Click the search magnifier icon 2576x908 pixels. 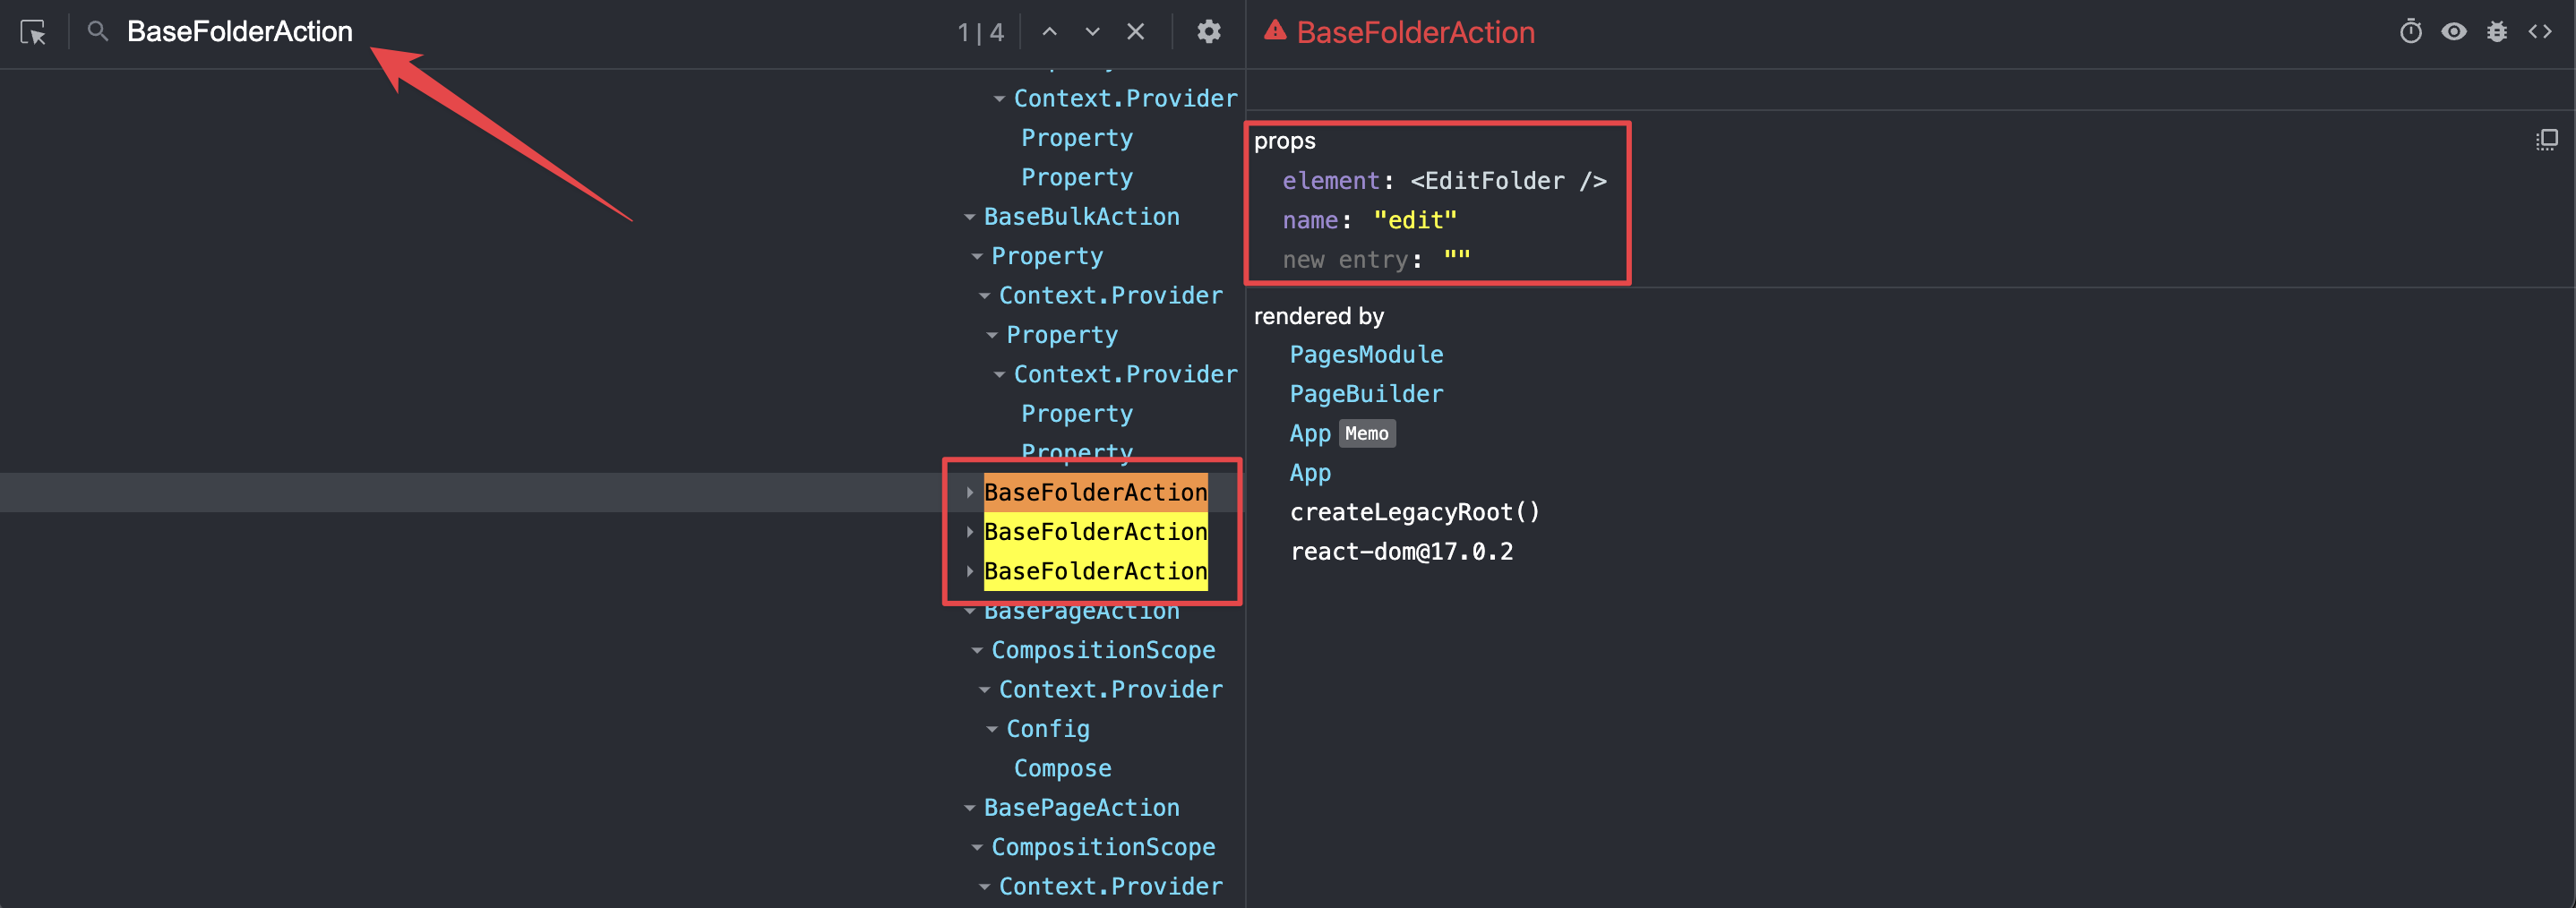[97, 31]
